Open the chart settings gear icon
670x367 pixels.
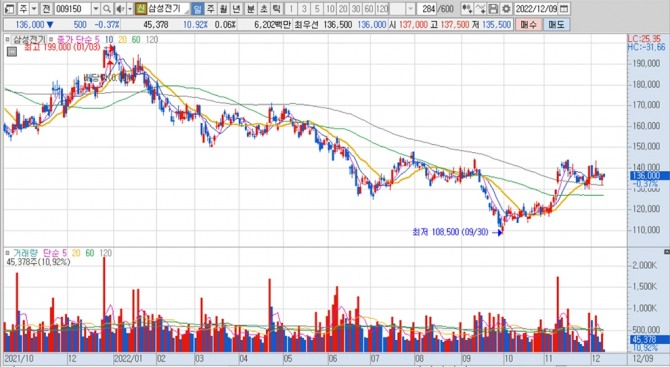506,9
